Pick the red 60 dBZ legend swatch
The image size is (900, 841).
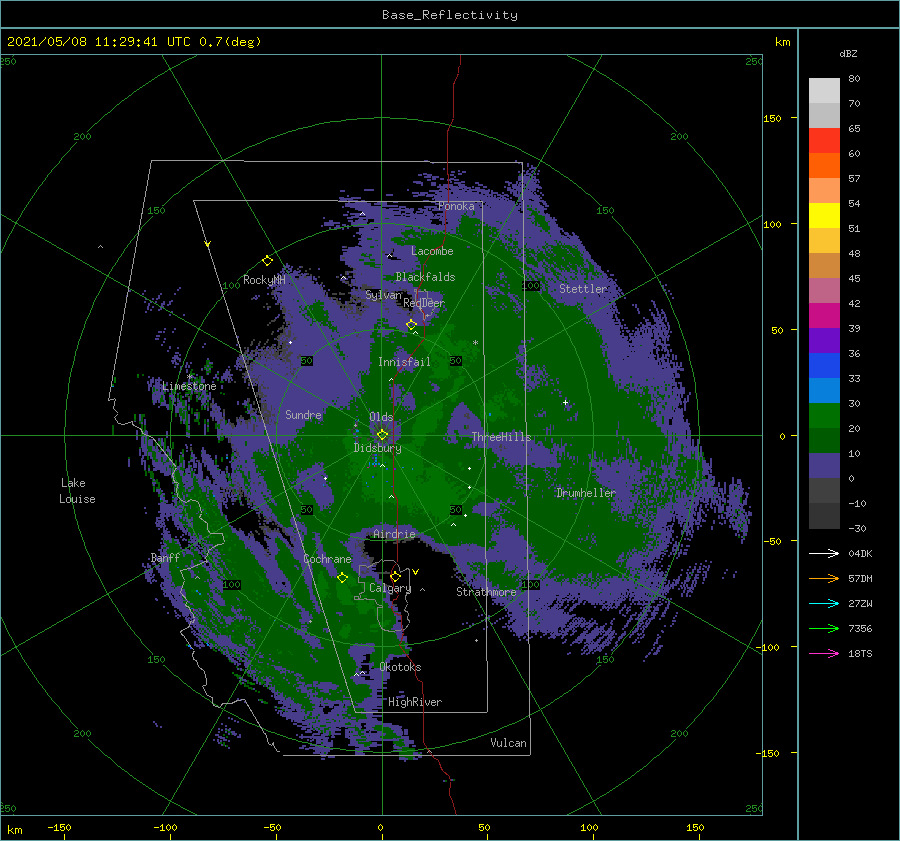tap(824, 141)
